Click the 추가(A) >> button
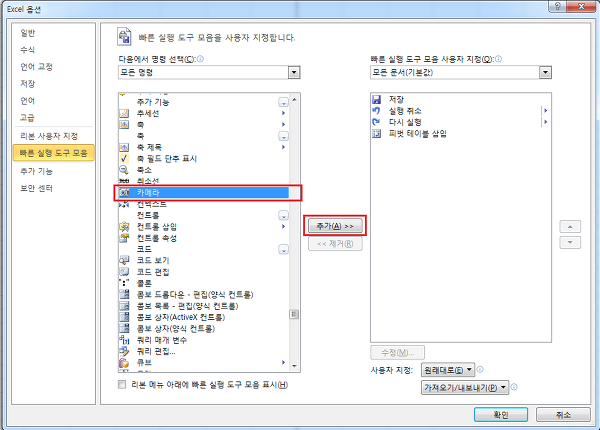Image resolution: width=600 pixels, height=430 pixels. point(335,226)
